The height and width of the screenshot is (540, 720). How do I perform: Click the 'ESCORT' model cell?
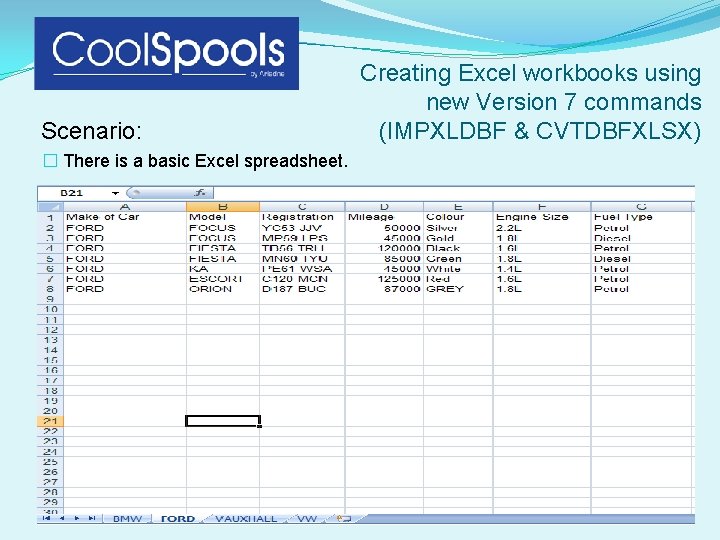pos(223,279)
